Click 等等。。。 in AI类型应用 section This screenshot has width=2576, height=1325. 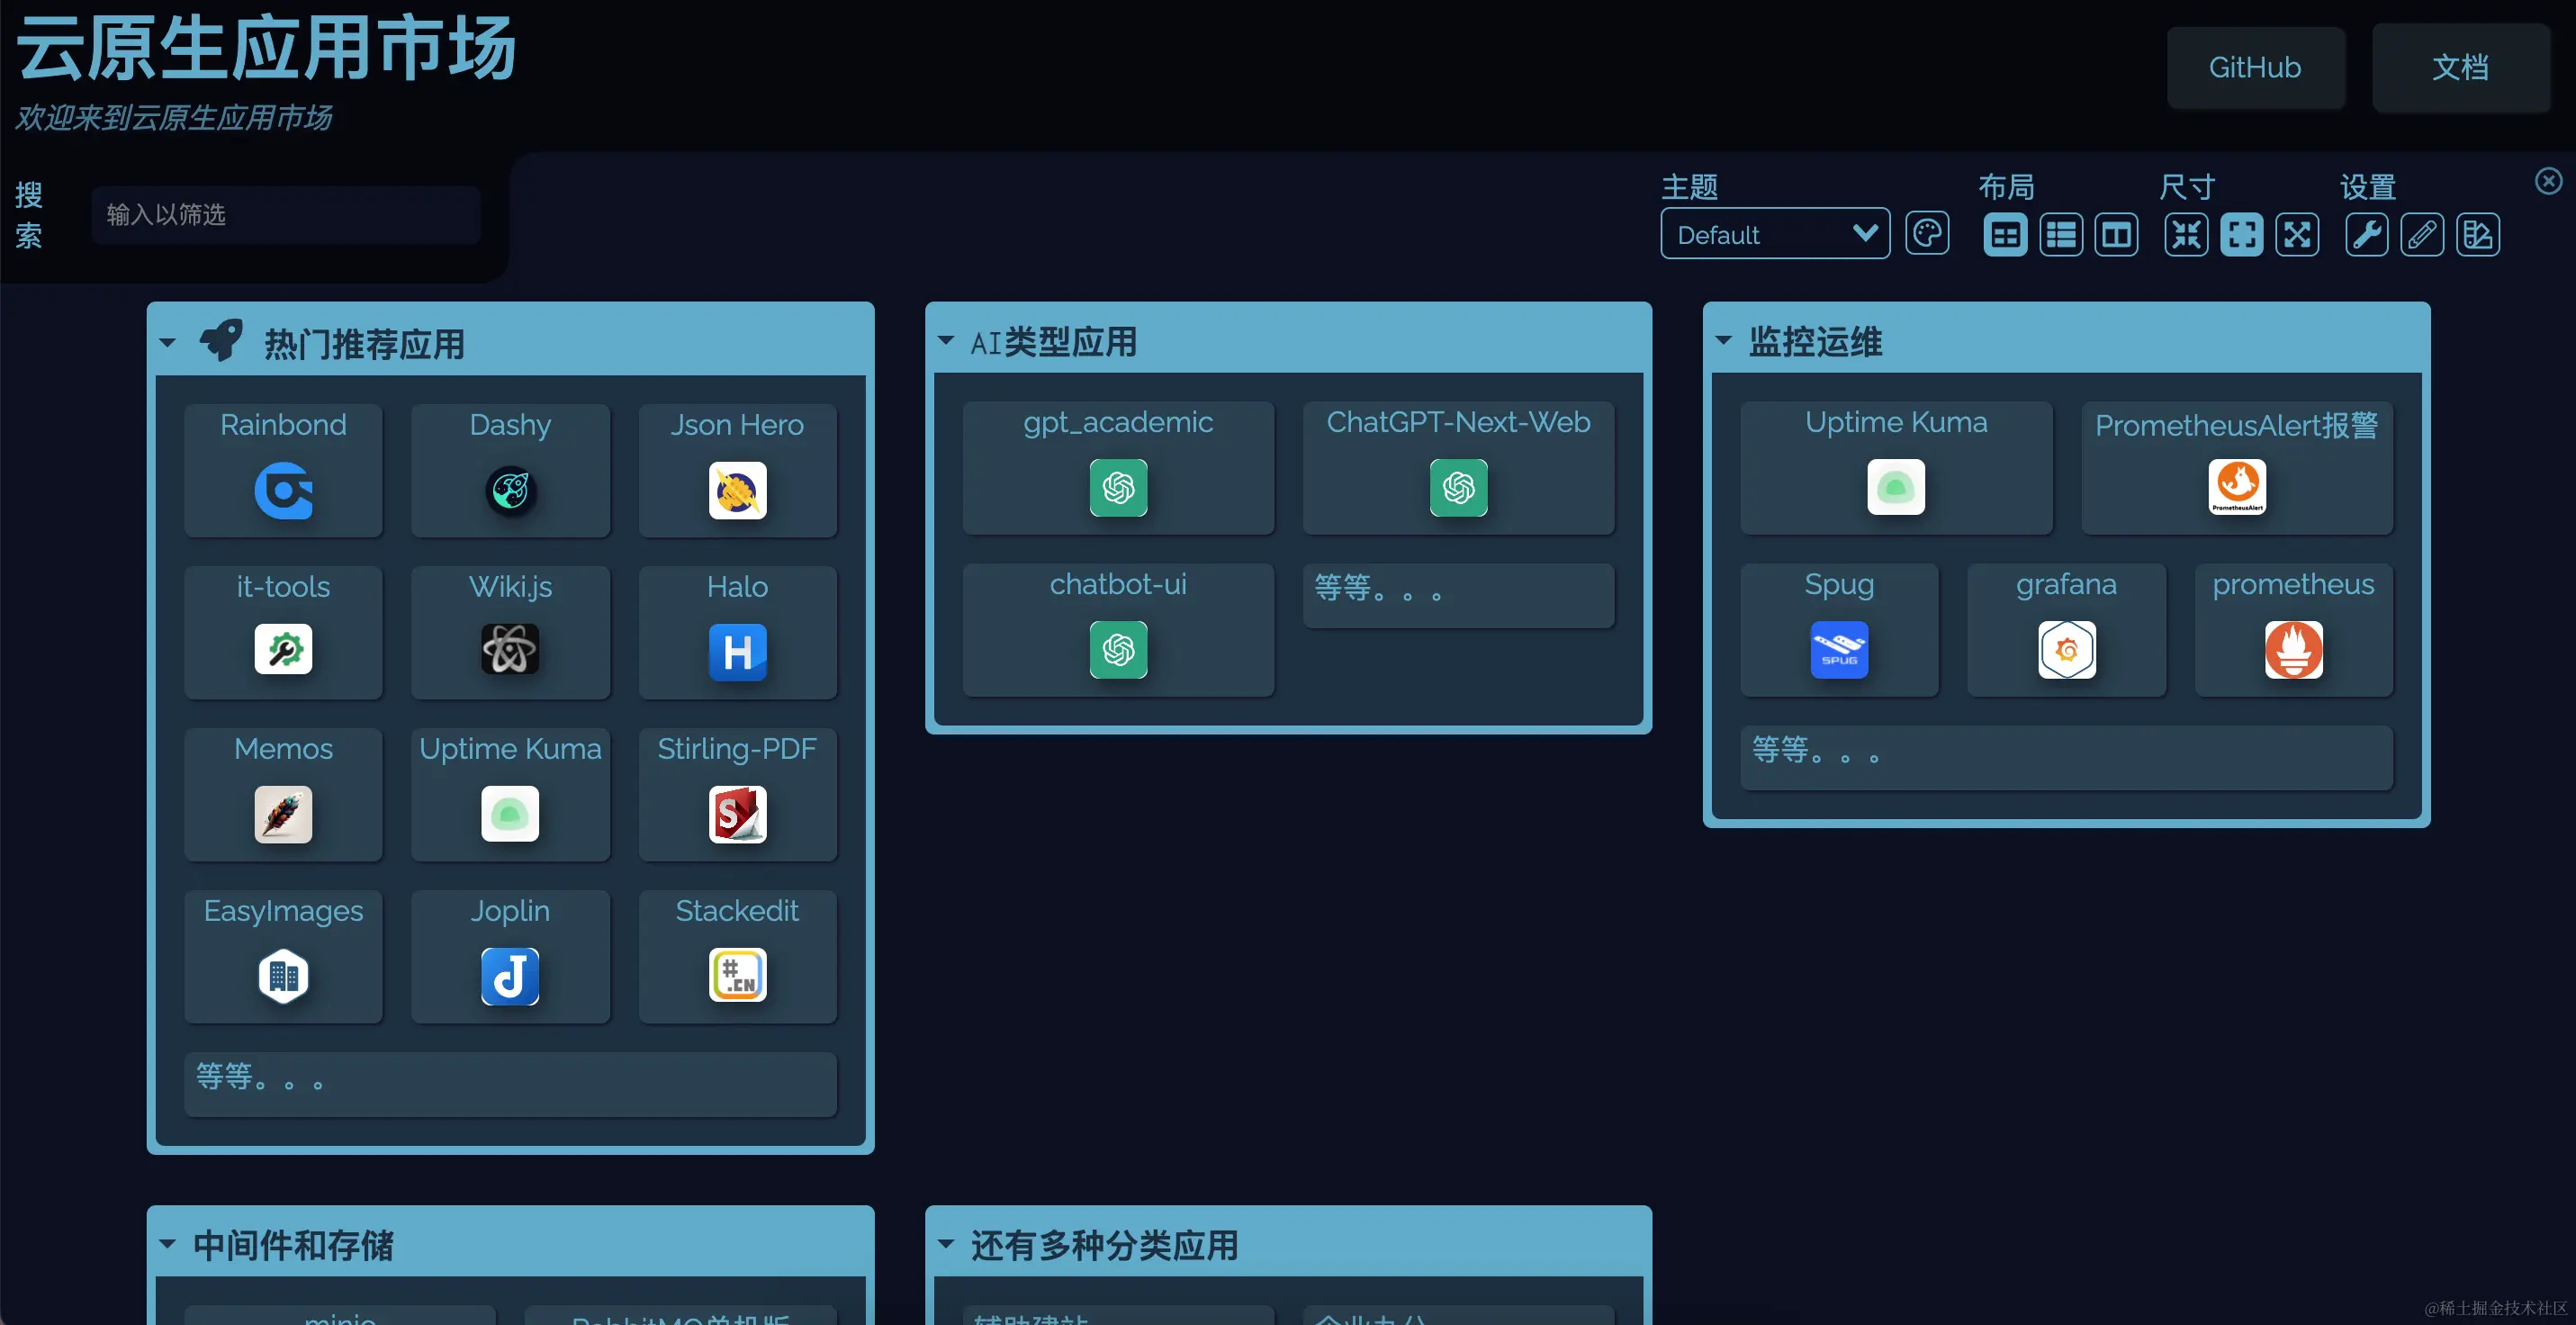tap(1458, 595)
